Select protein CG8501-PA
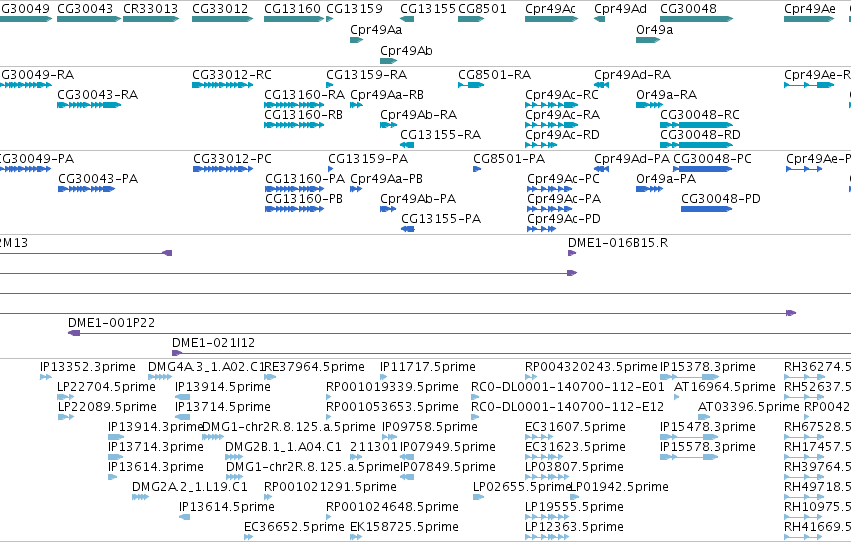Screen dimensions: 851x542 477,169
